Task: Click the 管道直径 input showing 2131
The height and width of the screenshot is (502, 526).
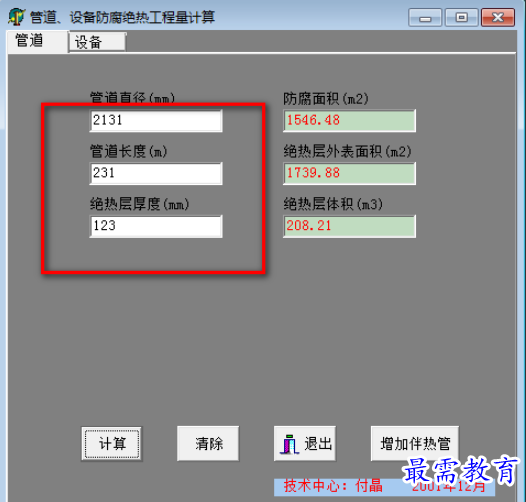Action: [x=156, y=120]
